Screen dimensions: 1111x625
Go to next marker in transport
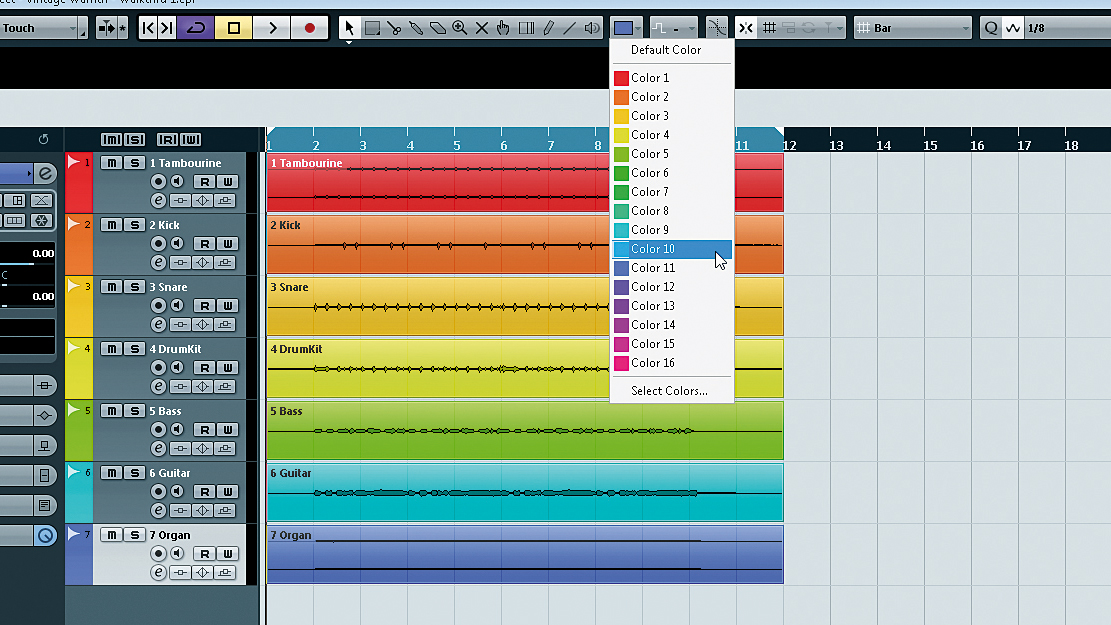point(167,28)
